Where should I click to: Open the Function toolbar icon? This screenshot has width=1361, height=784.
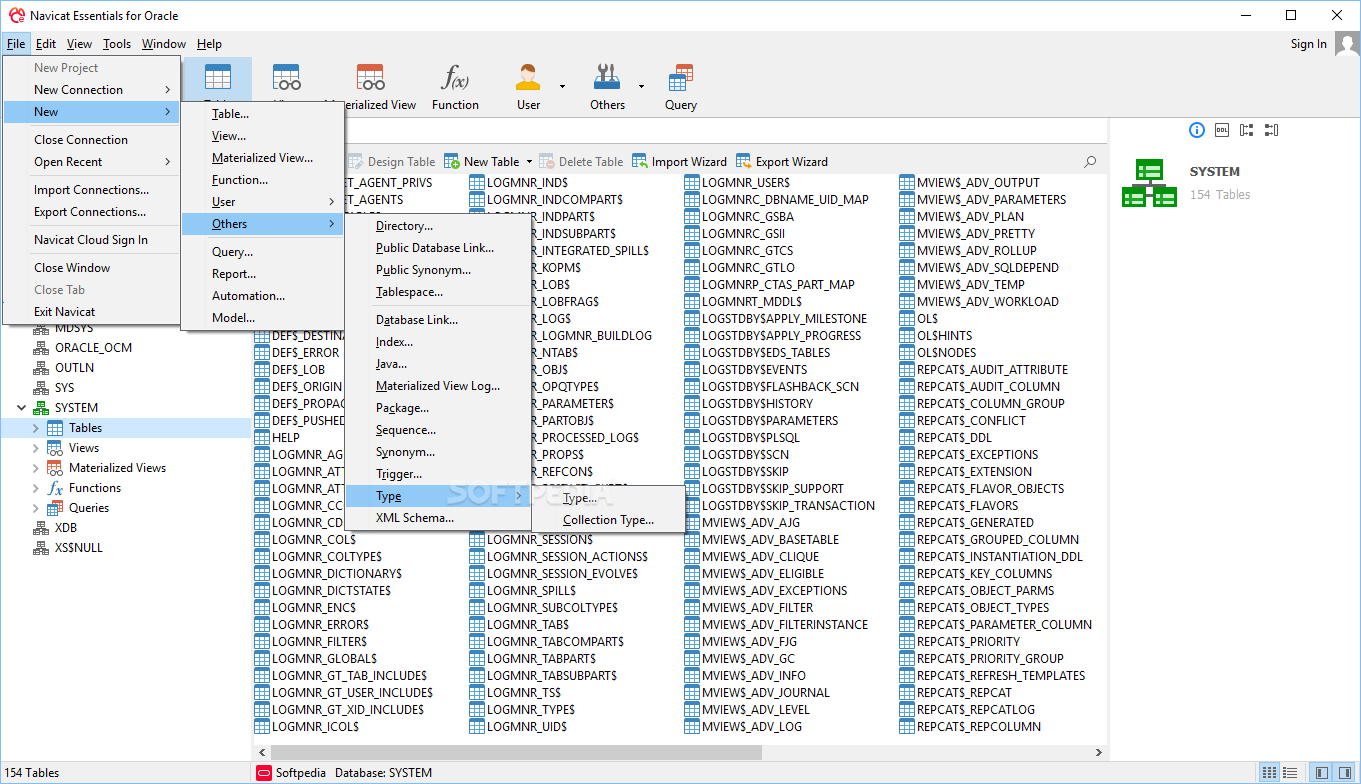pyautogui.click(x=455, y=77)
